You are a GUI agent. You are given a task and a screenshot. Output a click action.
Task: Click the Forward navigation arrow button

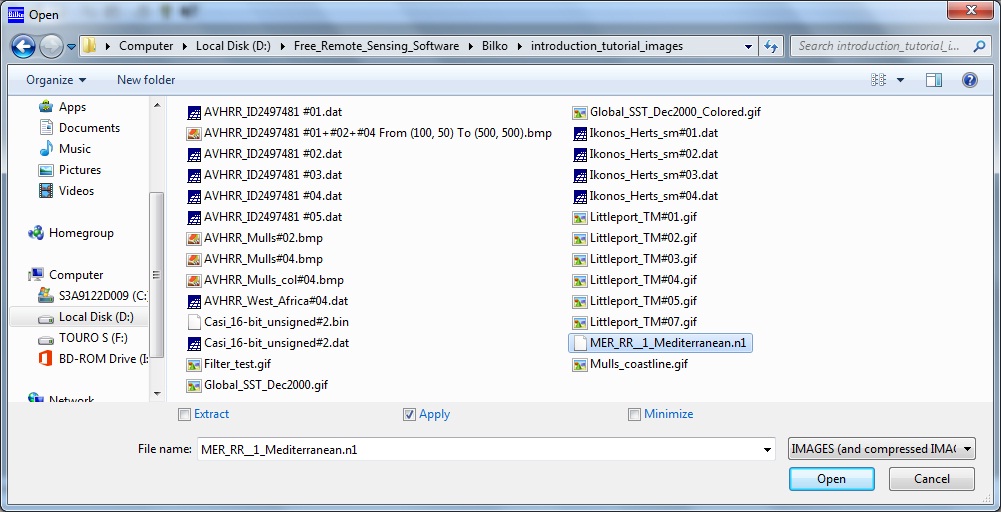pyautogui.click(x=50, y=46)
